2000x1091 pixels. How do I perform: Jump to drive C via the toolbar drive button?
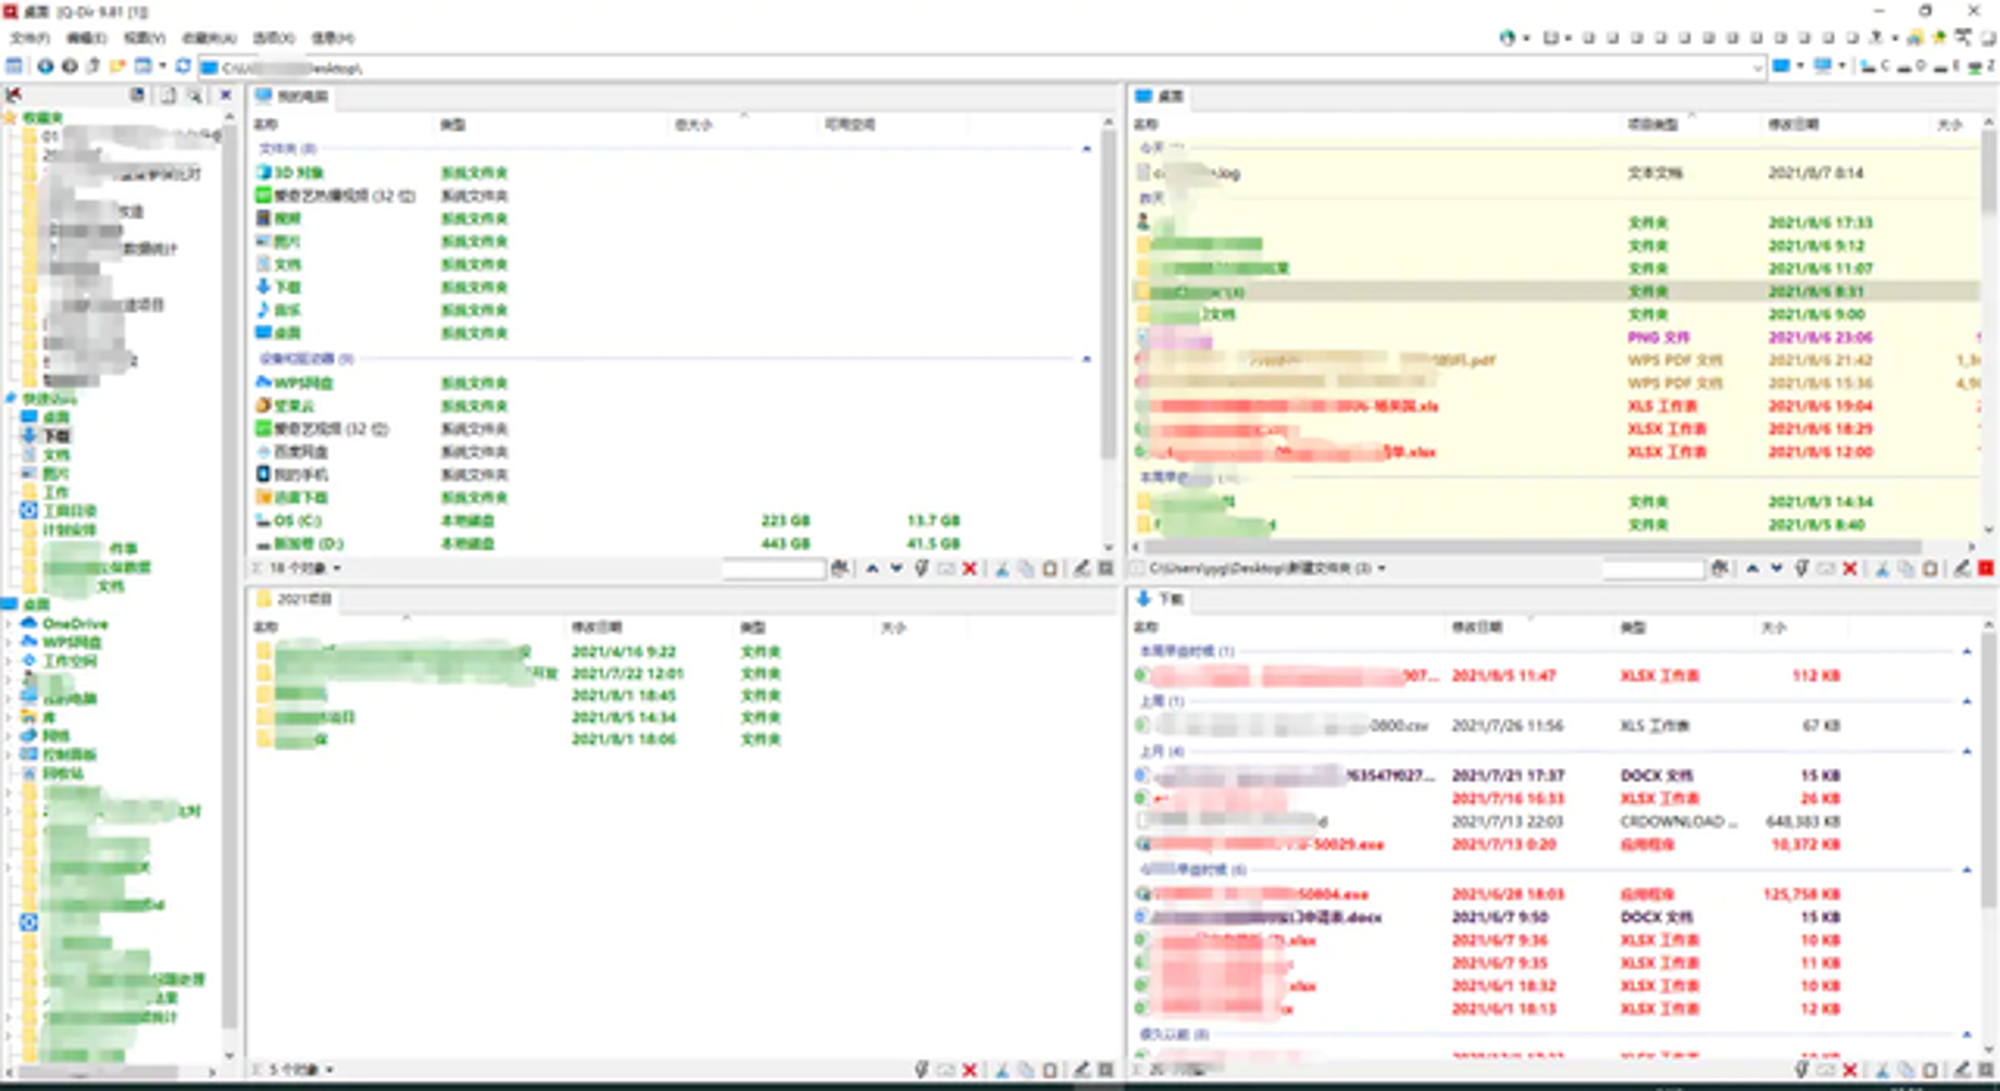pyautogui.click(x=1874, y=67)
